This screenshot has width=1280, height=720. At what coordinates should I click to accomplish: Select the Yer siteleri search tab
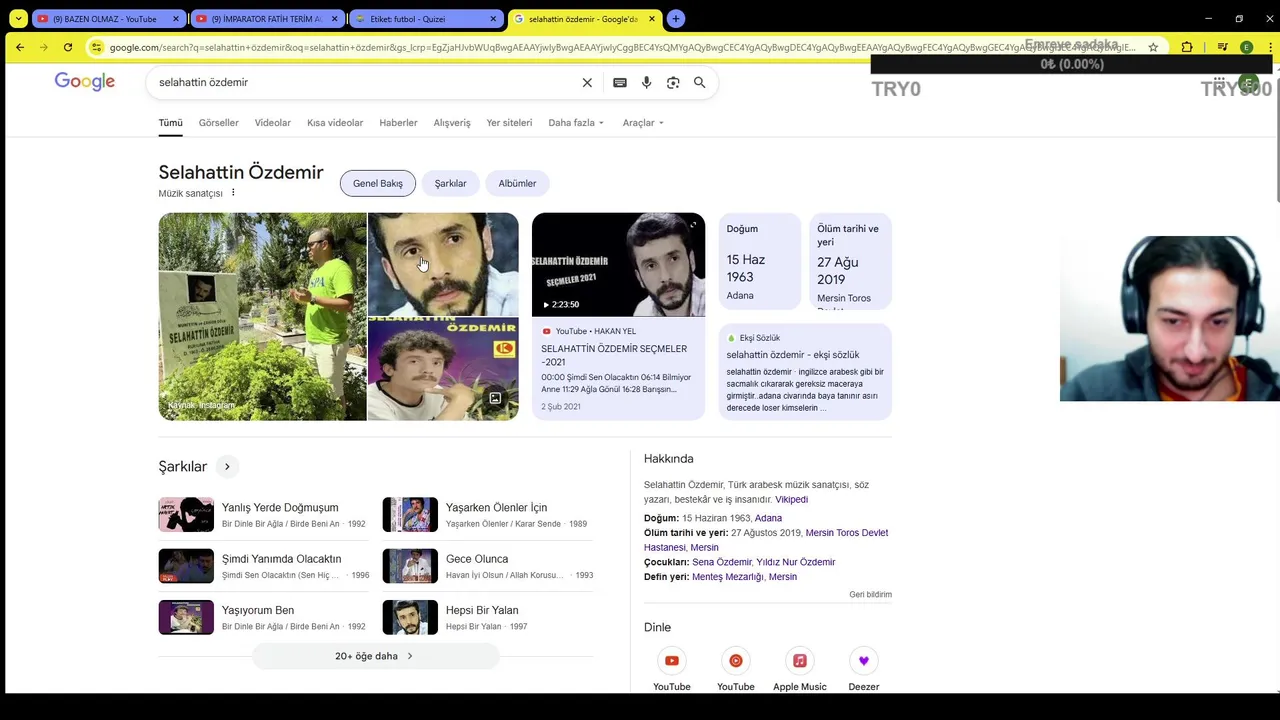(x=509, y=123)
